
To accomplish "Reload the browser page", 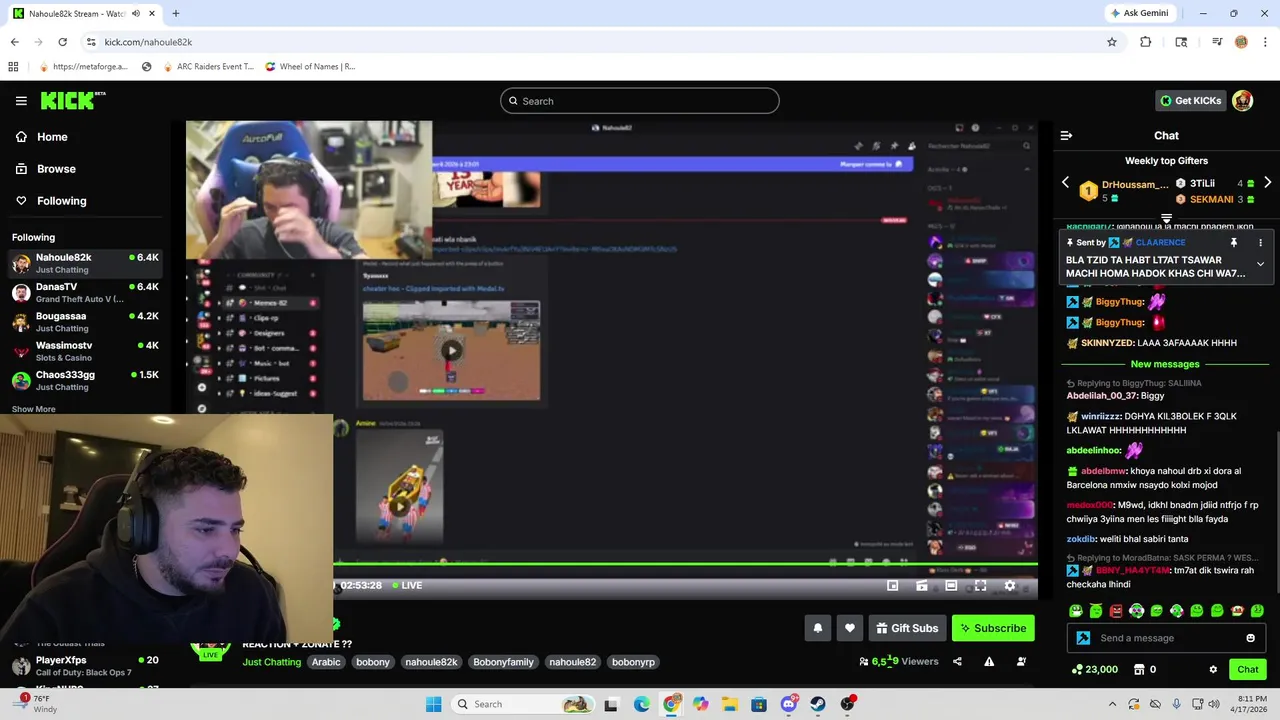I will pos(62,42).
